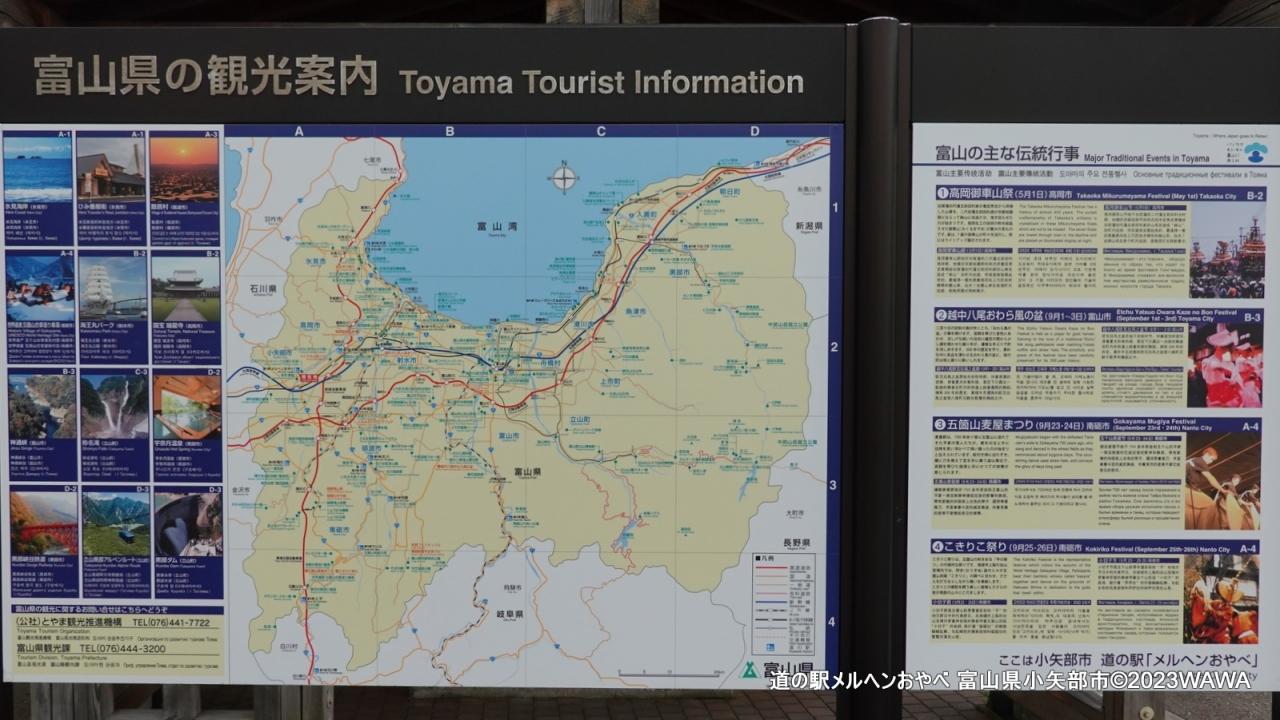Click the green Toyama Prefecture logo
Screen dimensions: 1280x720
pyautogui.click(x=749, y=669)
